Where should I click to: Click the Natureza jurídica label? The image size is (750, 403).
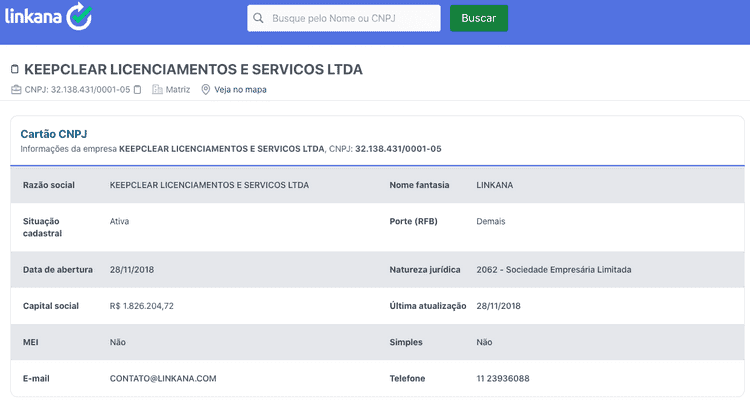click(425, 270)
